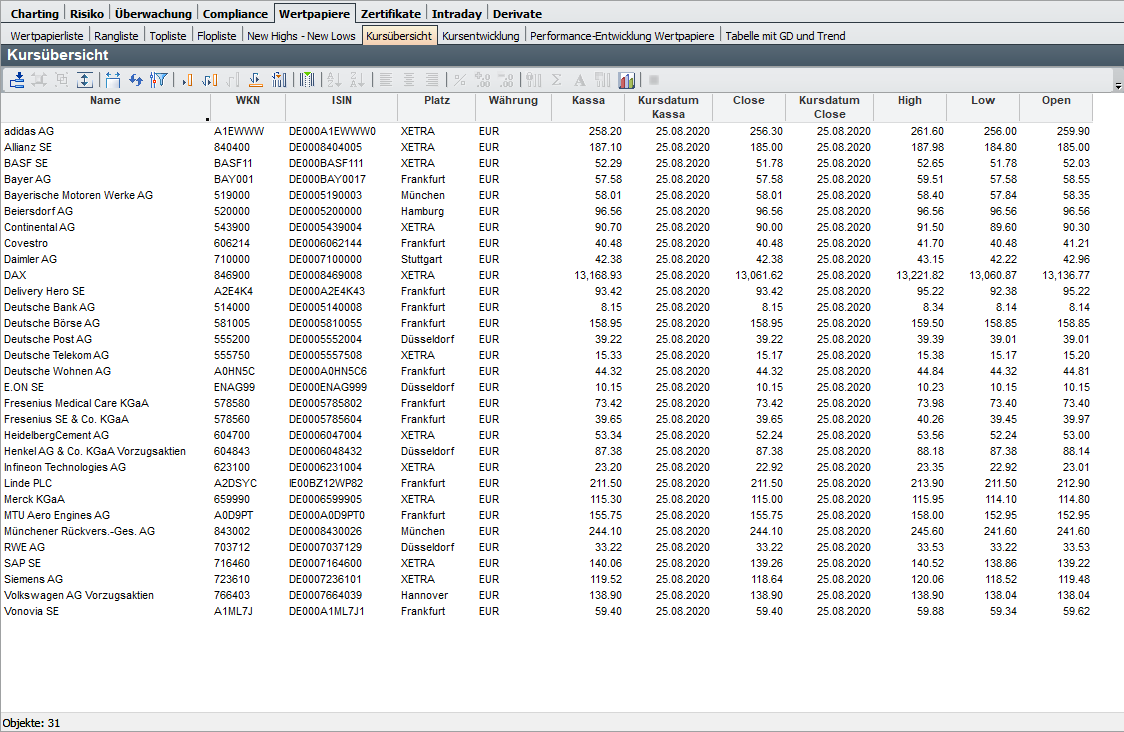Open the New Highs - New Lows sub-tab
This screenshot has width=1124, height=732.
tap(301, 36)
